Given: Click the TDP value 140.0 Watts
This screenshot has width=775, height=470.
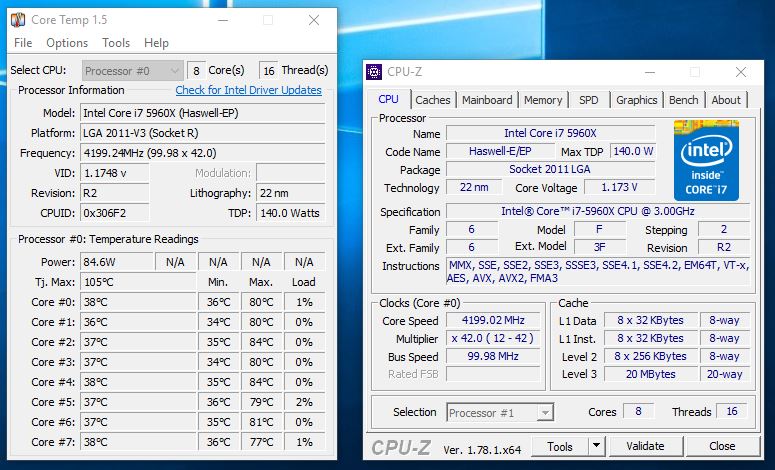Looking at the screenshot, I should coord(291,213).
